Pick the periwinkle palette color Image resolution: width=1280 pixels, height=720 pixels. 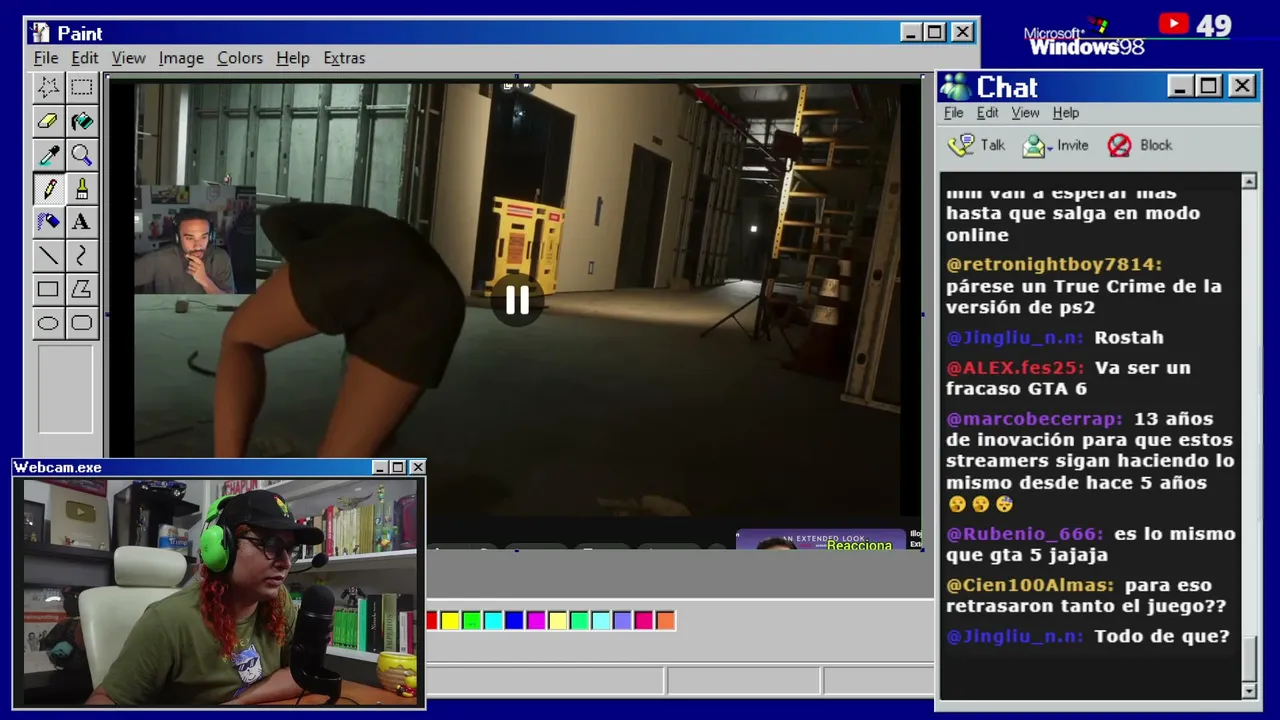[623, 621]
